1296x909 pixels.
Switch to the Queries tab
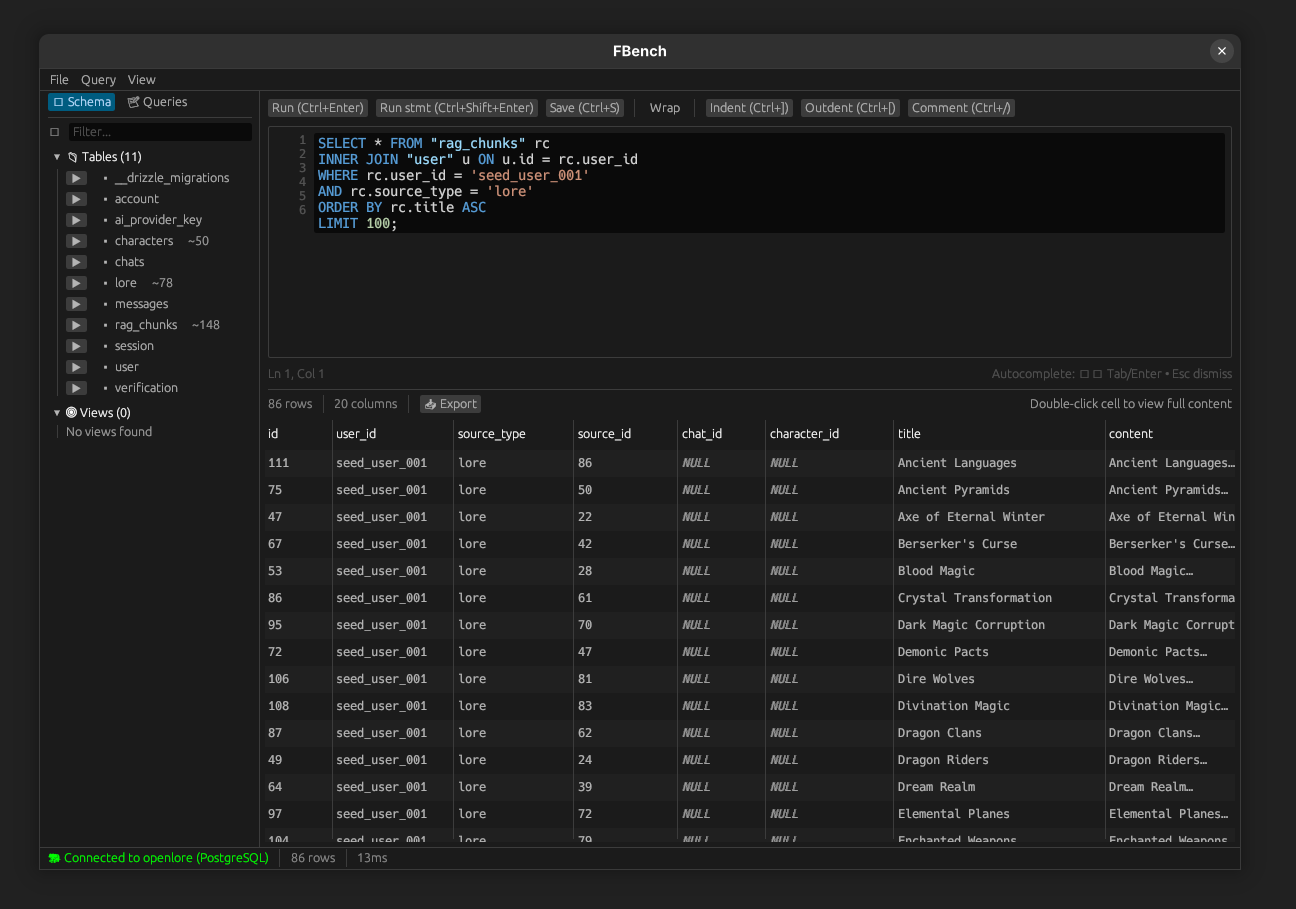(157, 101)
